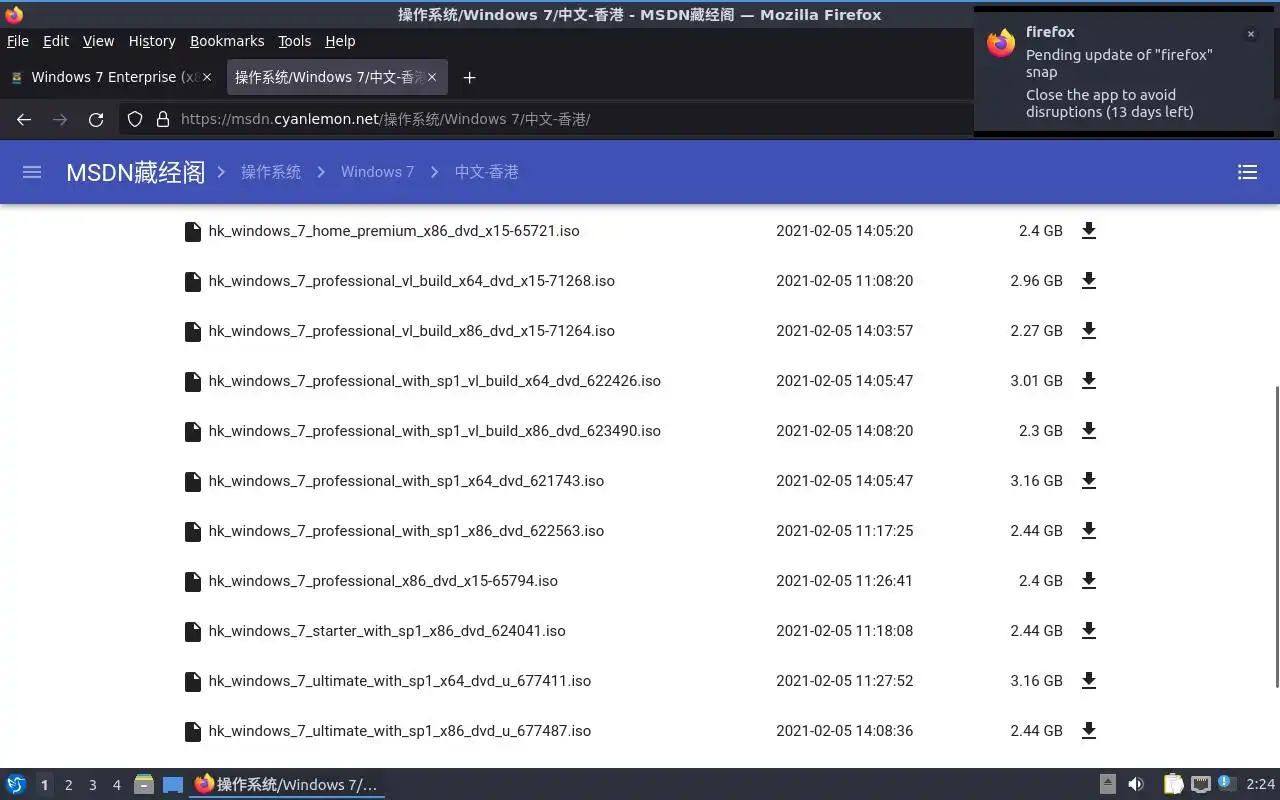Download hk_windows_7_starter_with_sp1_x86_dvd_624041.iso

(1089, 631)
